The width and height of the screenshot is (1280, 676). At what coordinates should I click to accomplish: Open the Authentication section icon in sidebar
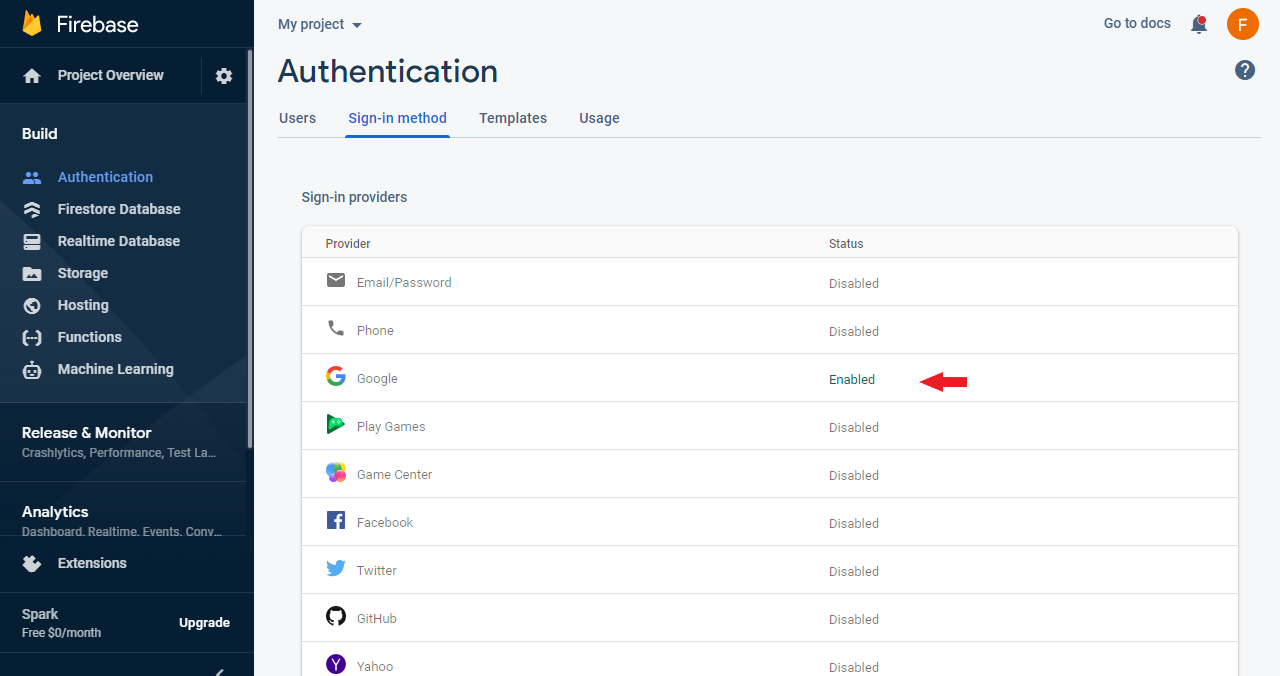coord(34,176)
